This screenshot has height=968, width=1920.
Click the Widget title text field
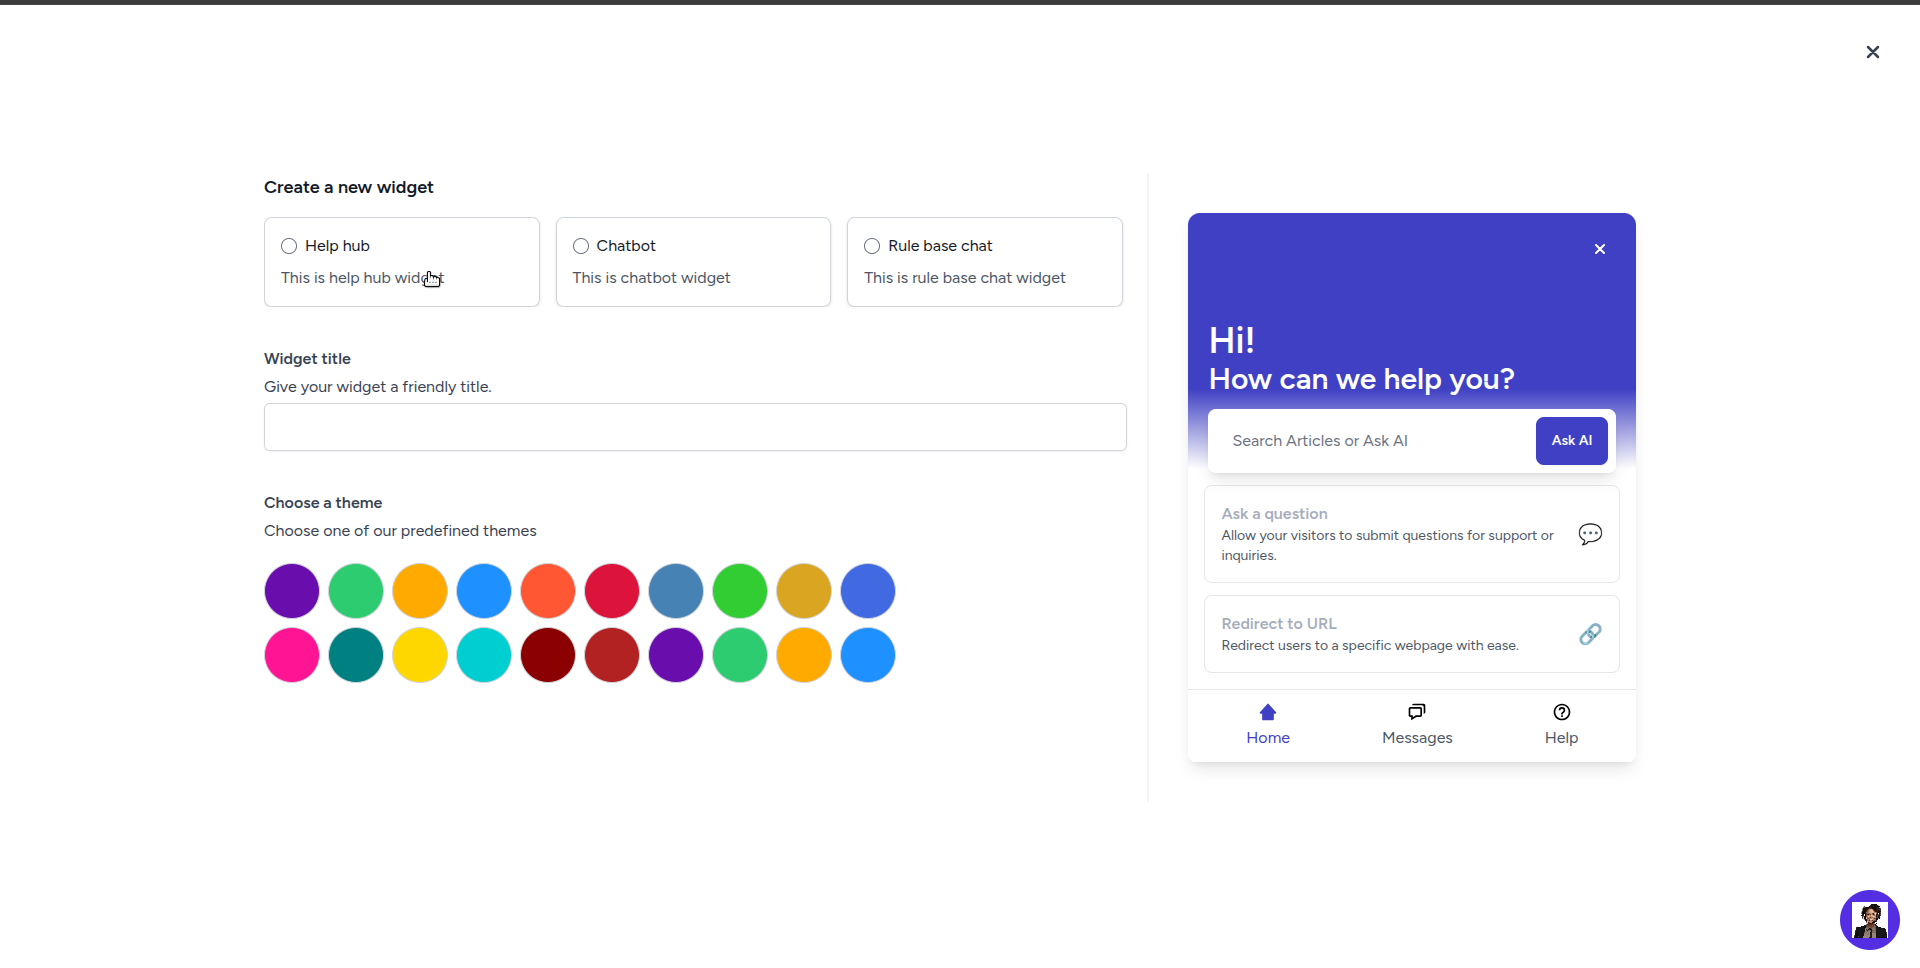coord(695,427)
